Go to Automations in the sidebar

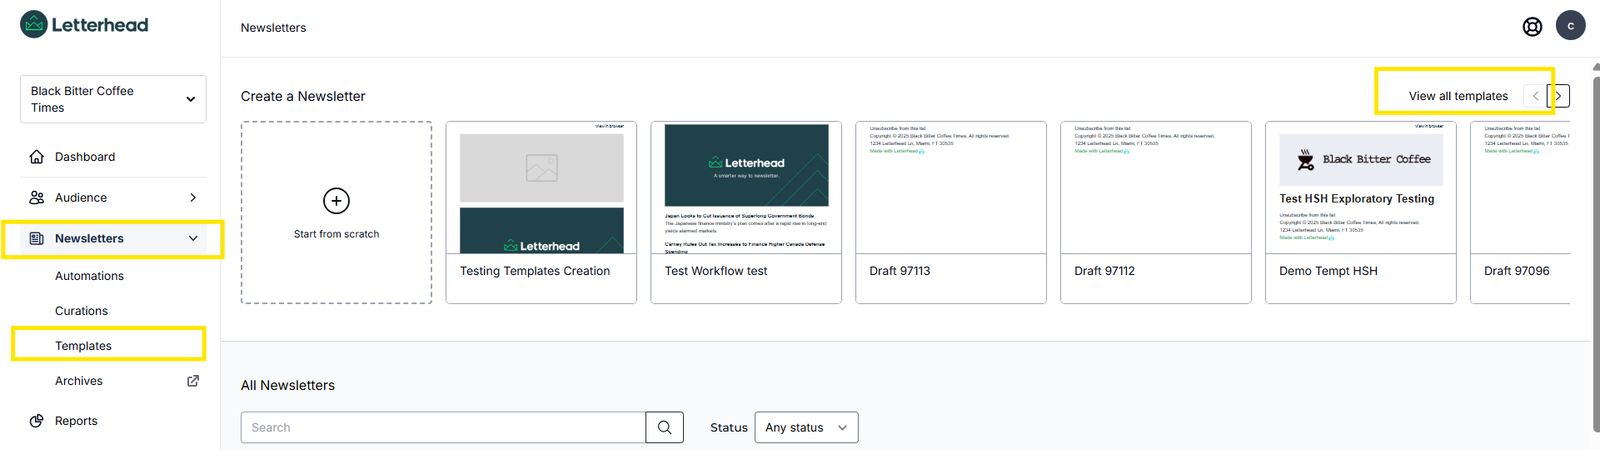pos(89,276)
